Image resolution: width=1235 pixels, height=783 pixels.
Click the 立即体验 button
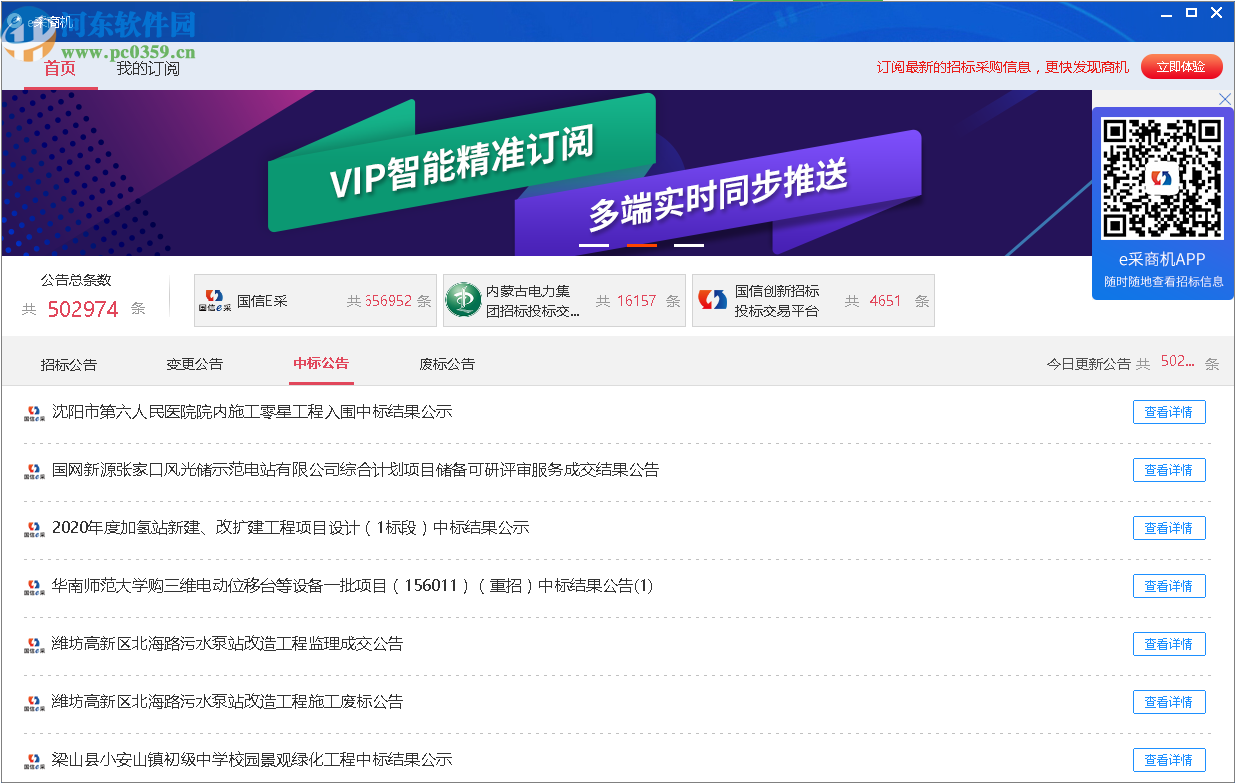coord(1181,67)
